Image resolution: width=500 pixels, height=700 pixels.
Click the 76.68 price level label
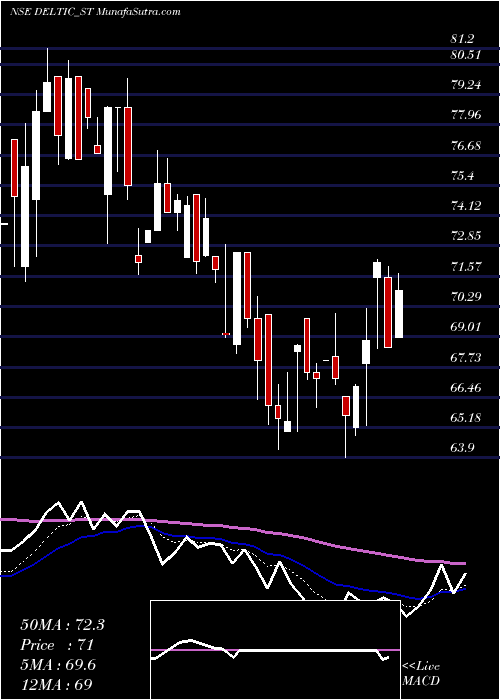click(x=466, y=146)
